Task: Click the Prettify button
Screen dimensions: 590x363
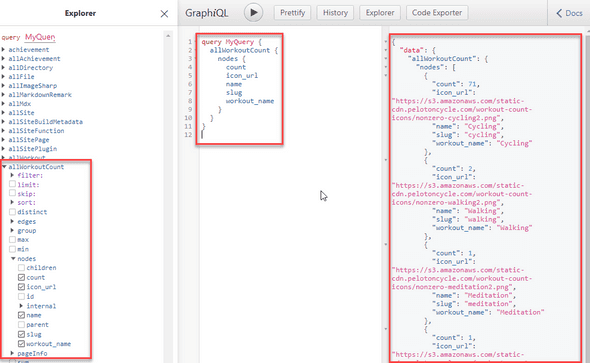Action: point(292,13)
